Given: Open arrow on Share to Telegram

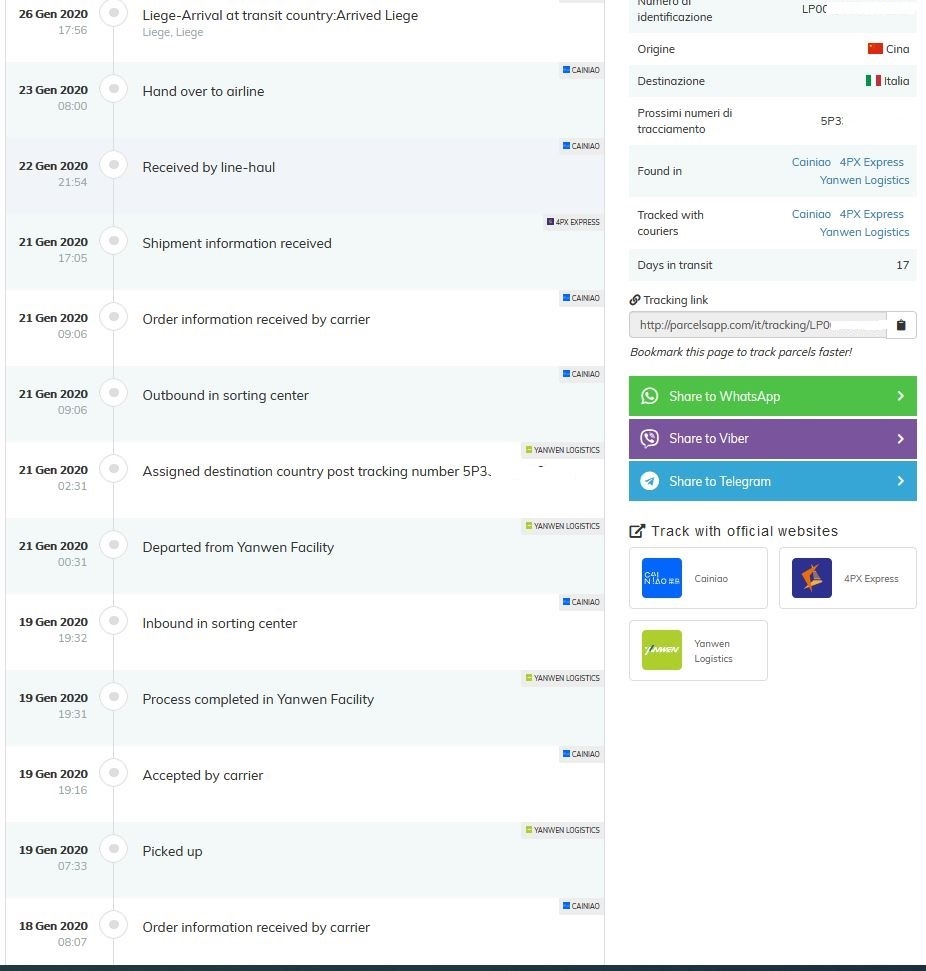Looking at the screenshot, I should click(901, 481).
